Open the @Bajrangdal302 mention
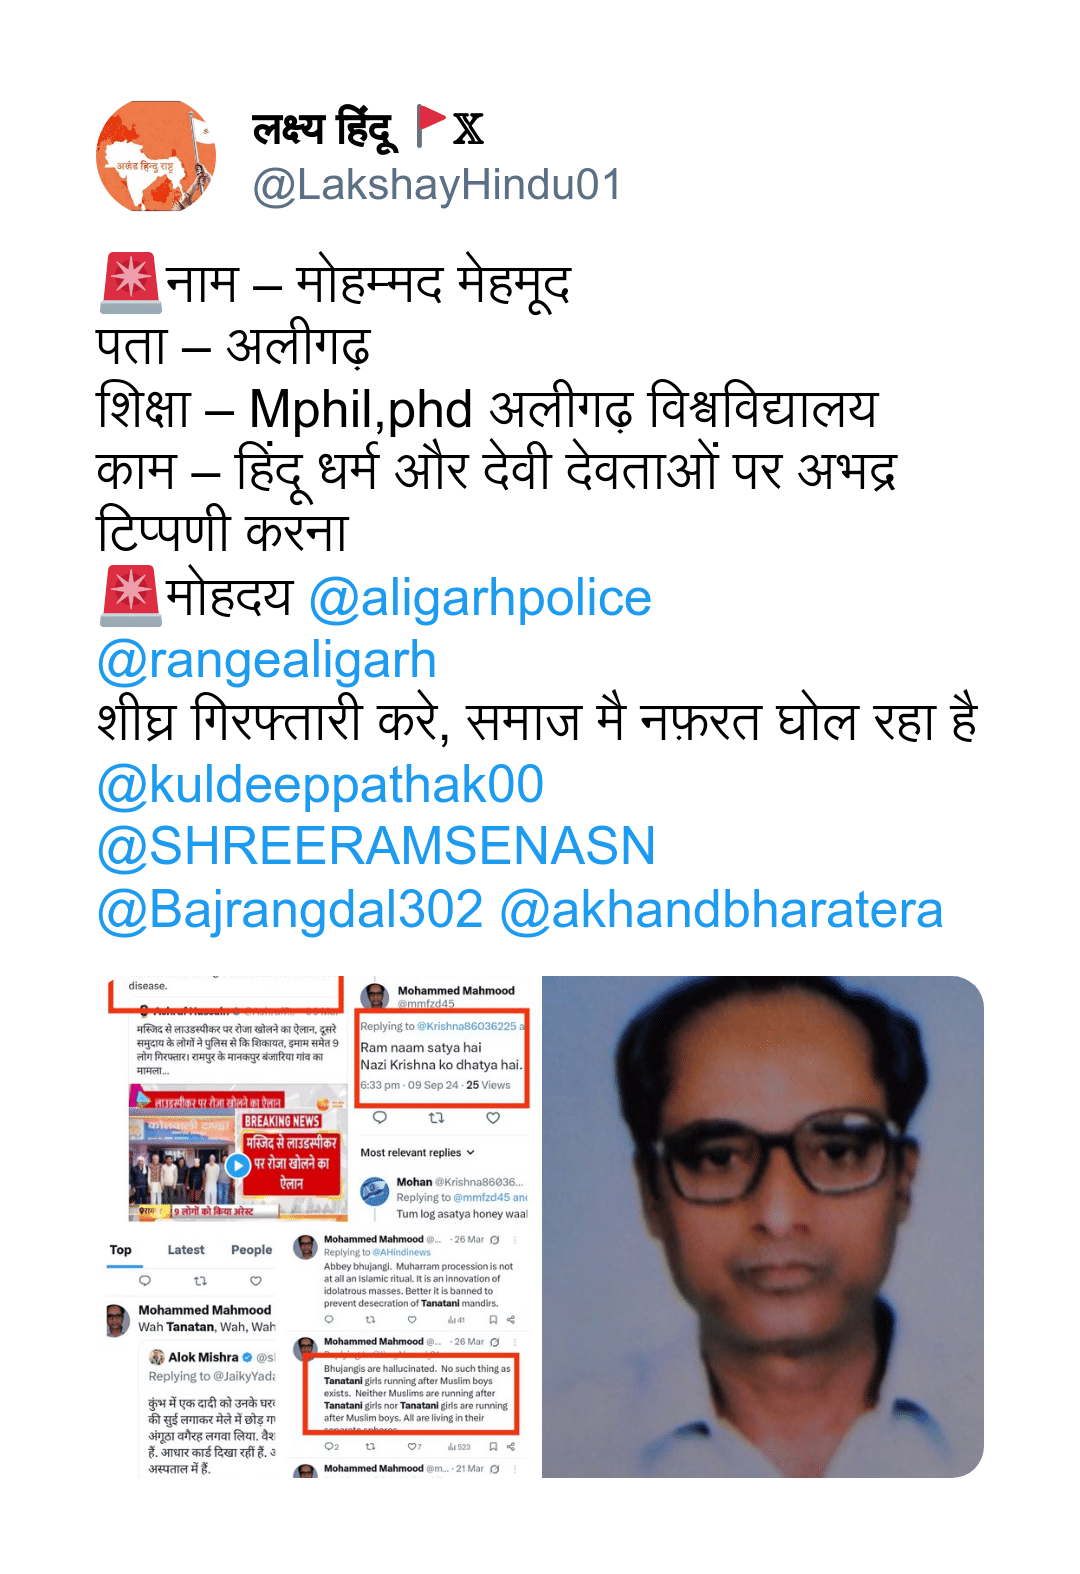1080x1574 pixels. [290, 910]
